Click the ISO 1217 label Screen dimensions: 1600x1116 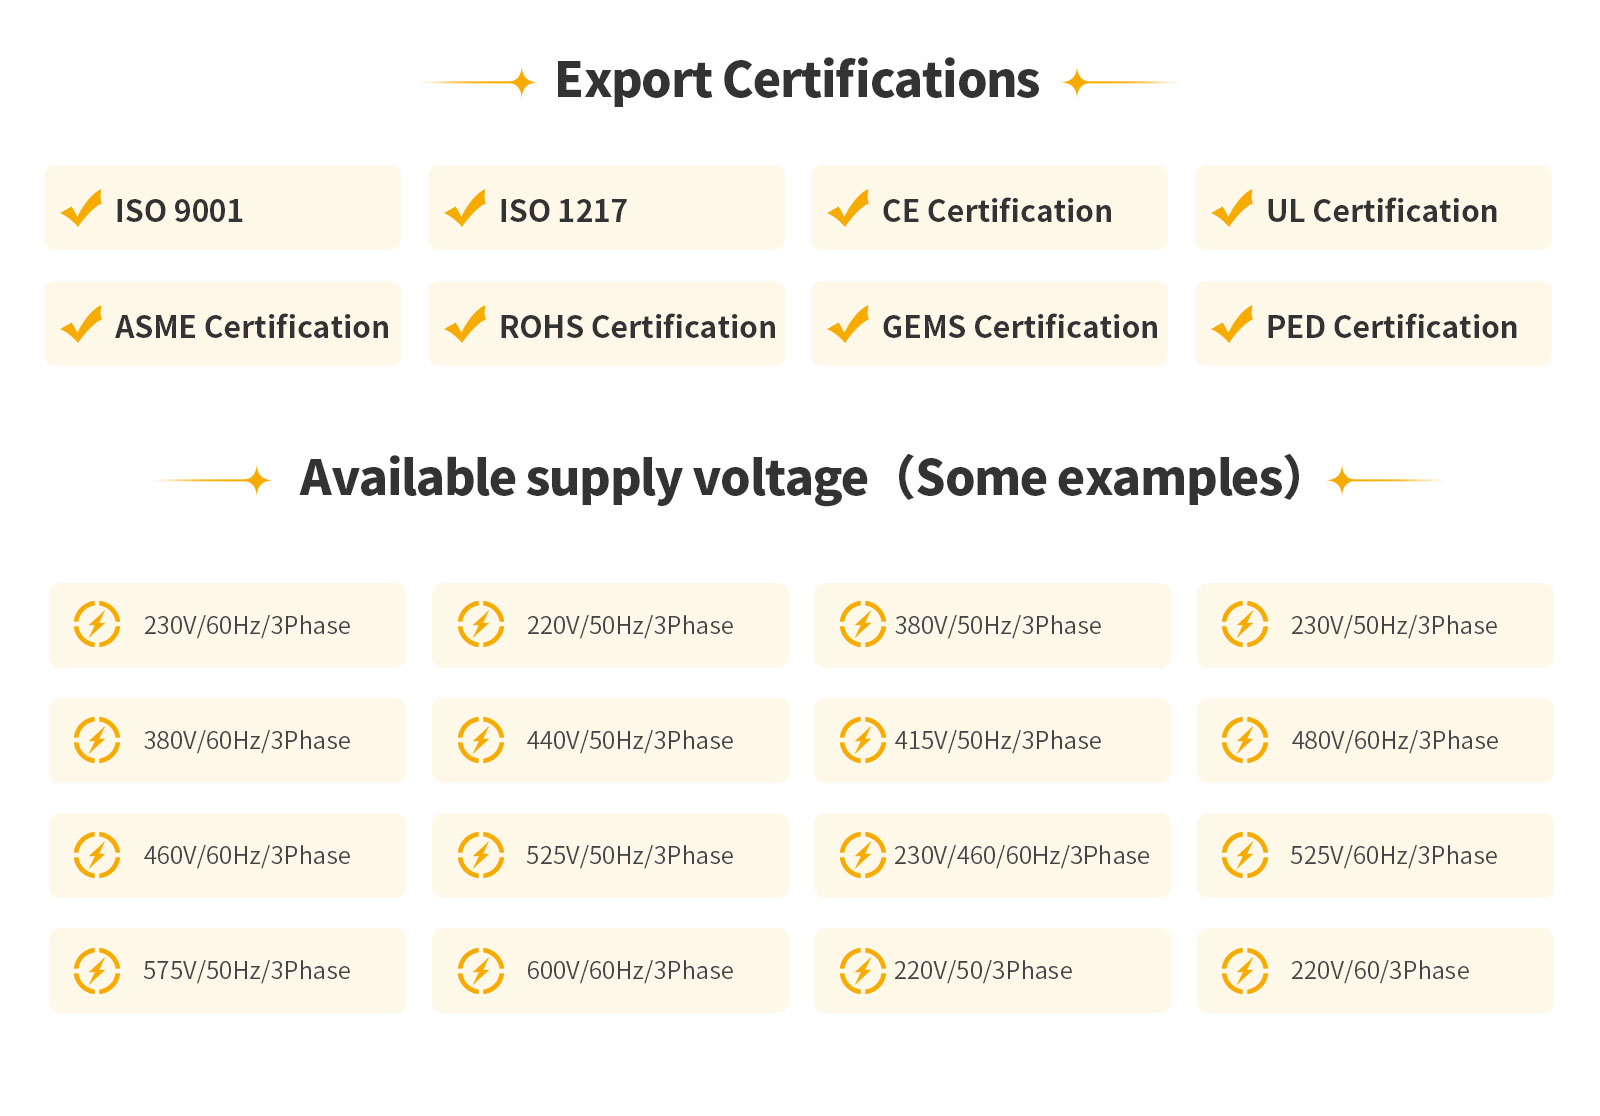click(x=563, y=211)
